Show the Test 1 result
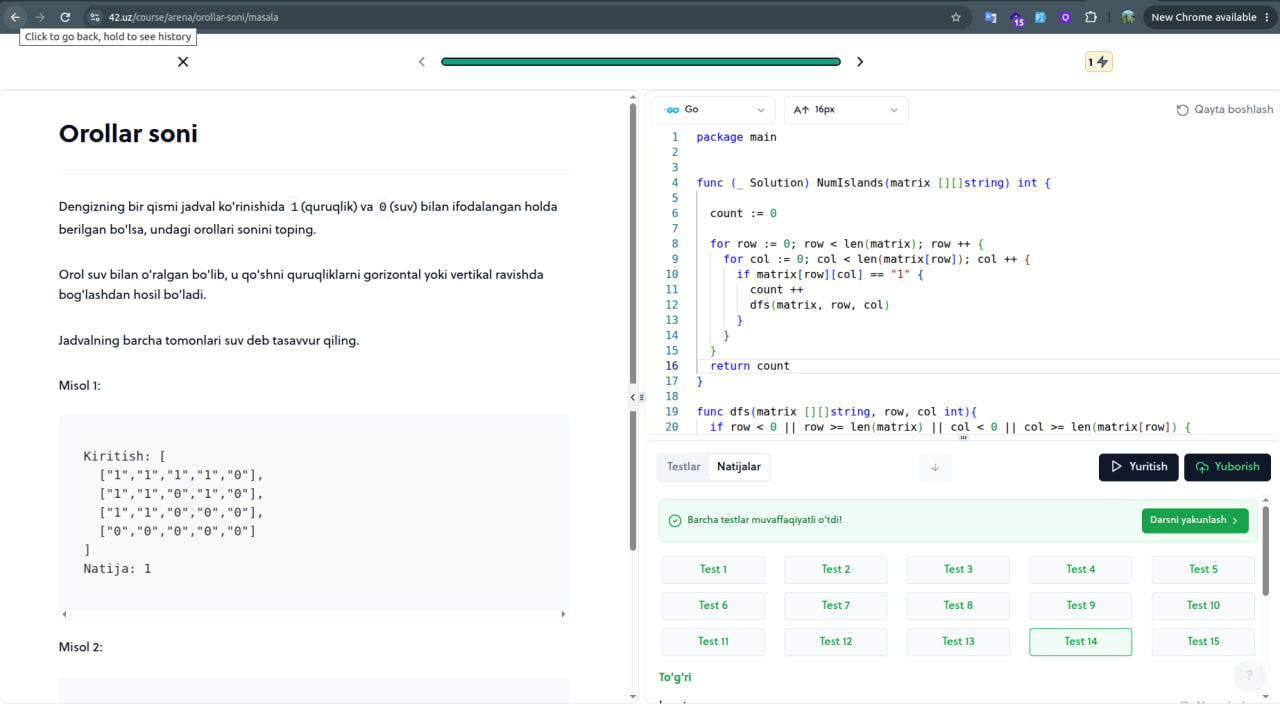The width and height of the screenshot is (1280, 704). pos(713,570)
